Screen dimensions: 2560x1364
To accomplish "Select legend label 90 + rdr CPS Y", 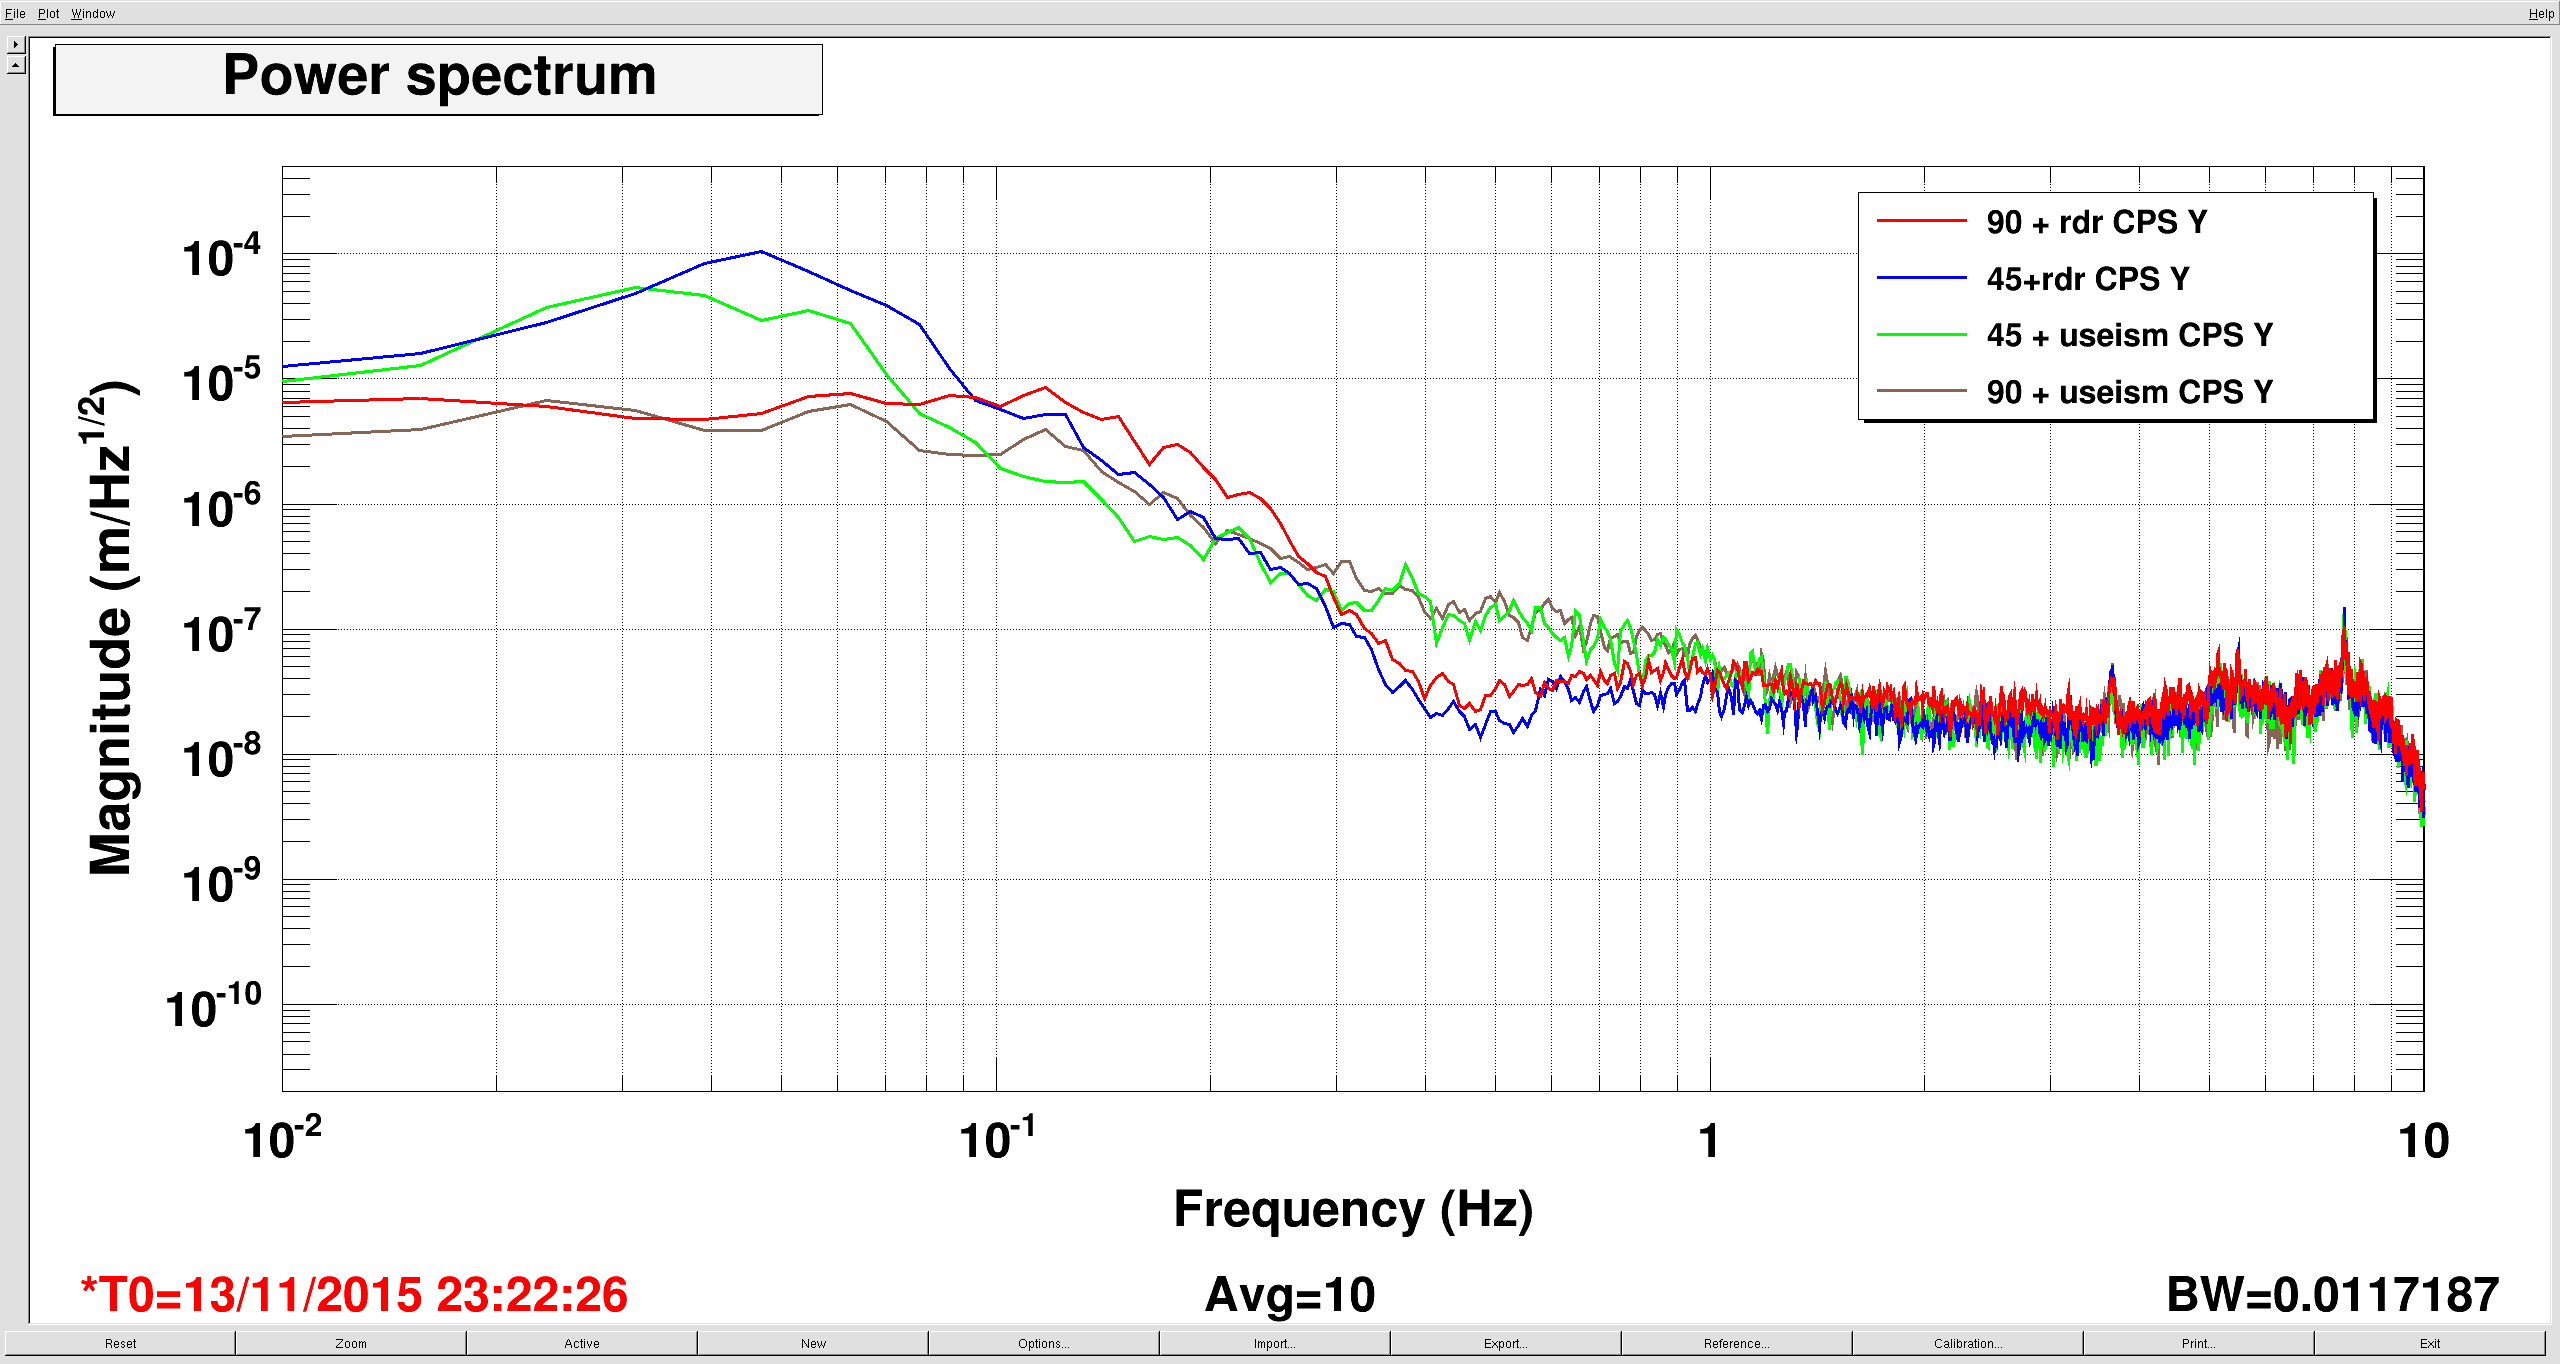I will [x=2097, y=222].
